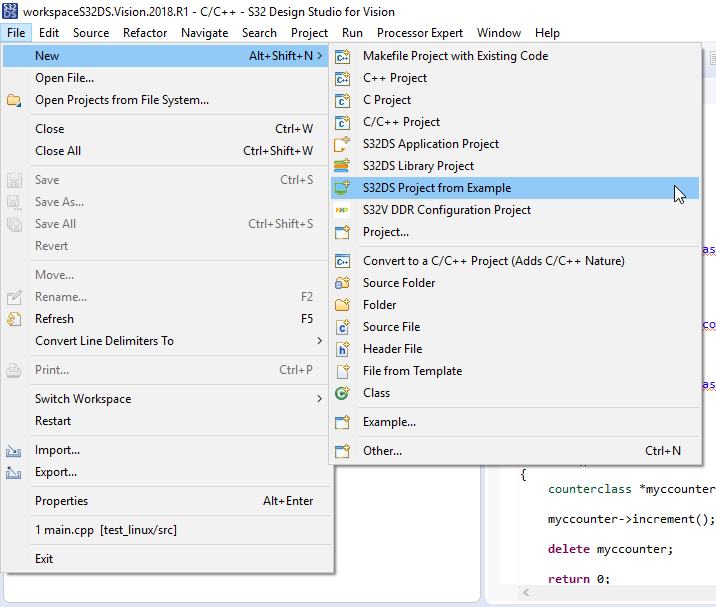Click the Import icon in File menu

(14, 450)
